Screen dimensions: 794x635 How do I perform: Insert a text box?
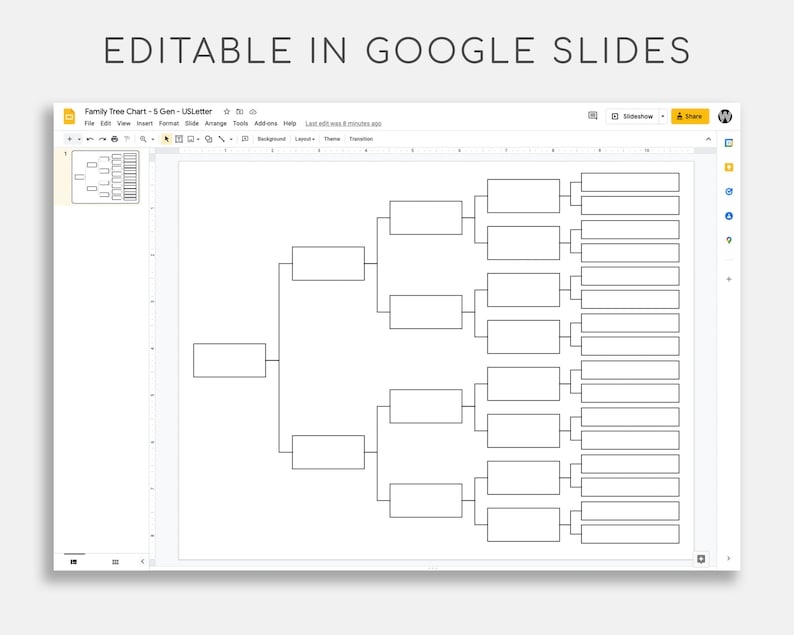pyautogui.click(x=179, y=139)
